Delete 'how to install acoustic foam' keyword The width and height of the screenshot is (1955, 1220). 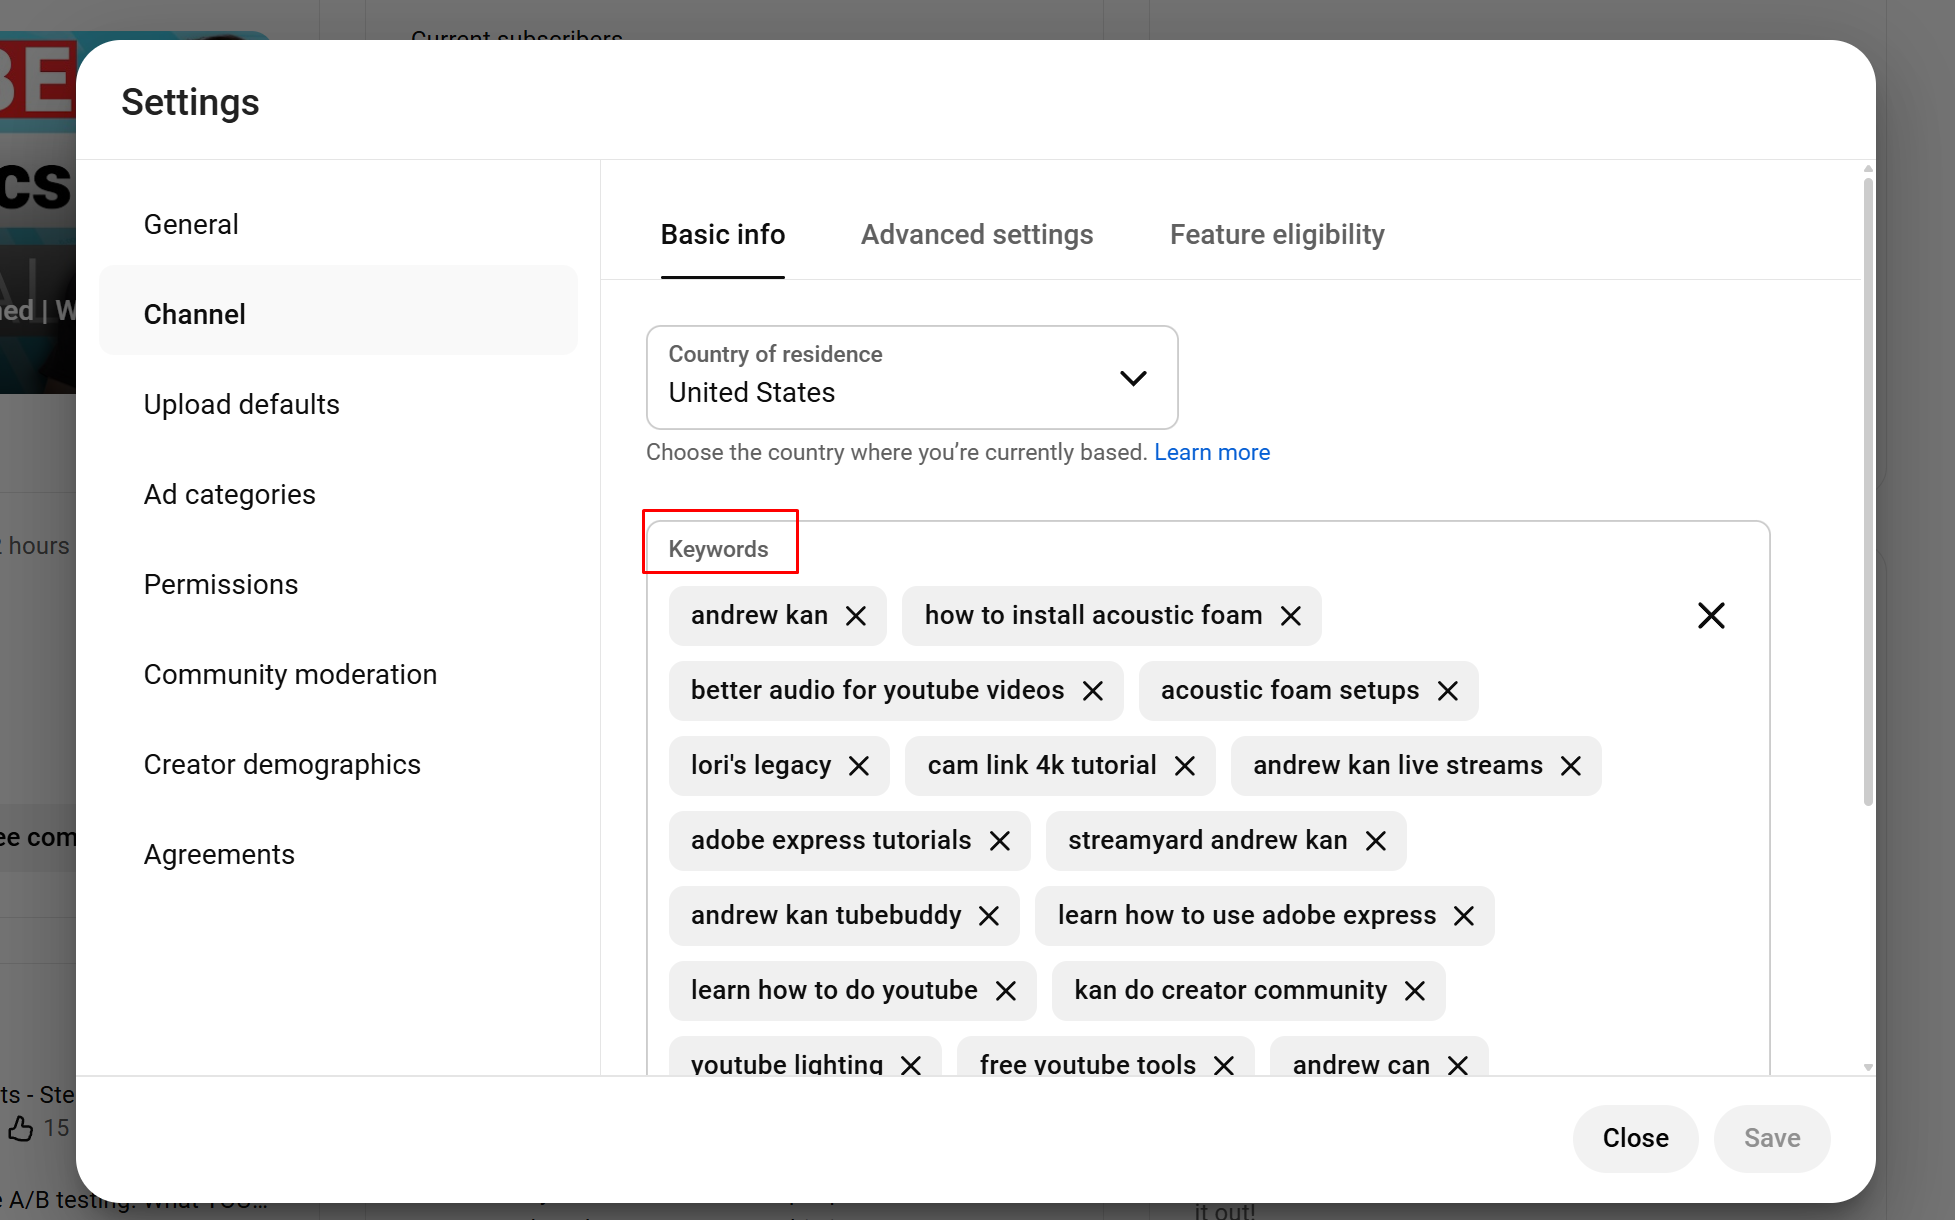(x=1291, y=616)
